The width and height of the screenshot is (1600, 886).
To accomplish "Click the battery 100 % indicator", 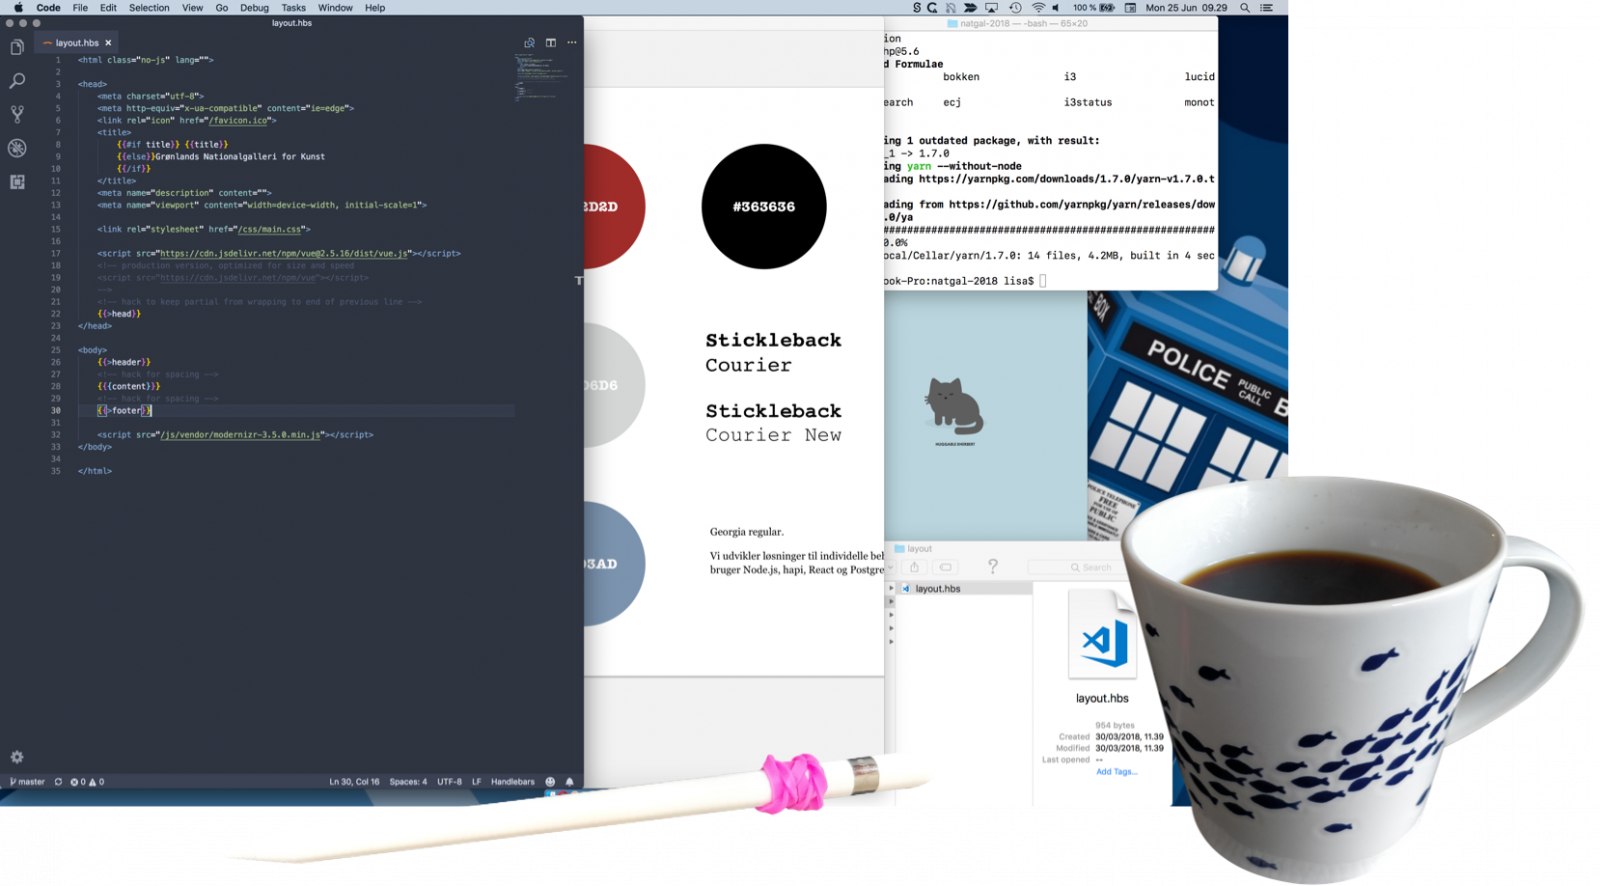I will point(1094,8).
